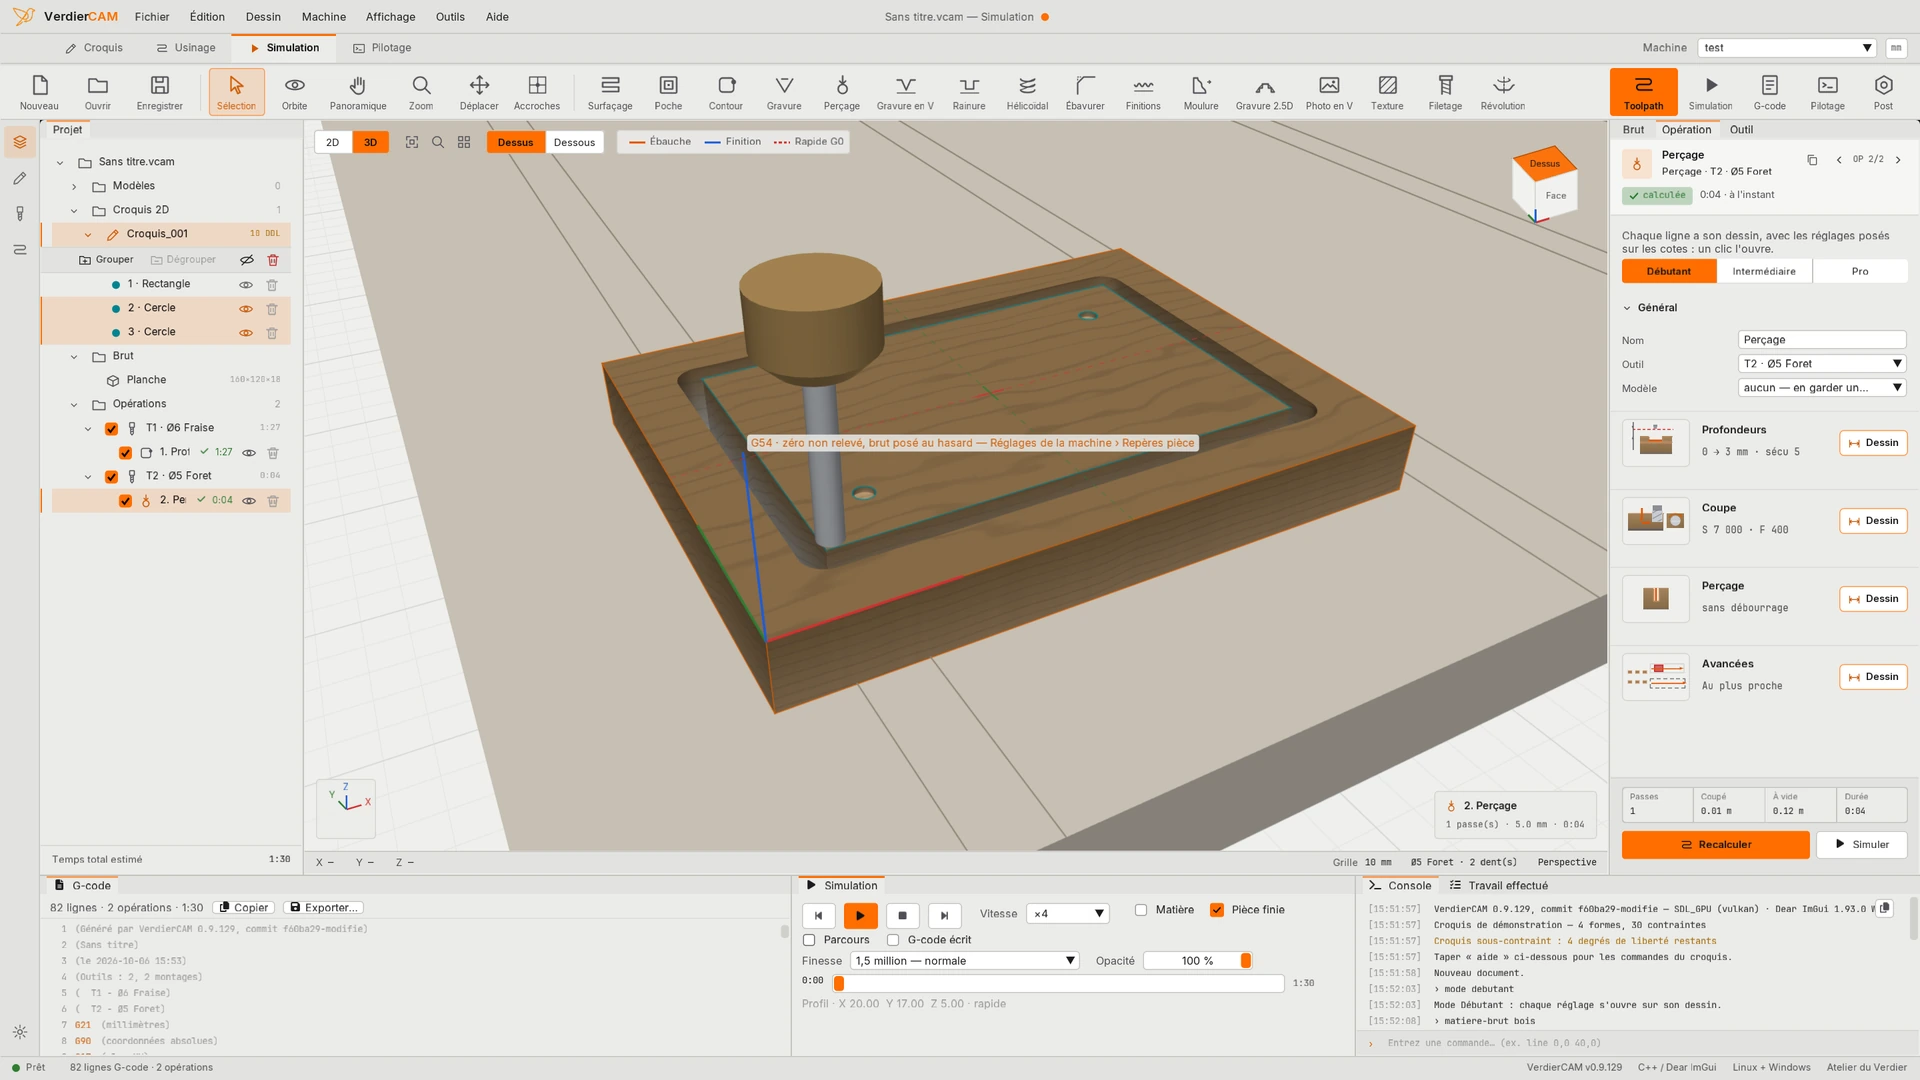Screen dimensions: 1920x1080
Task: Click the fit-view frame icon in viewport
Action: point(412,142)
